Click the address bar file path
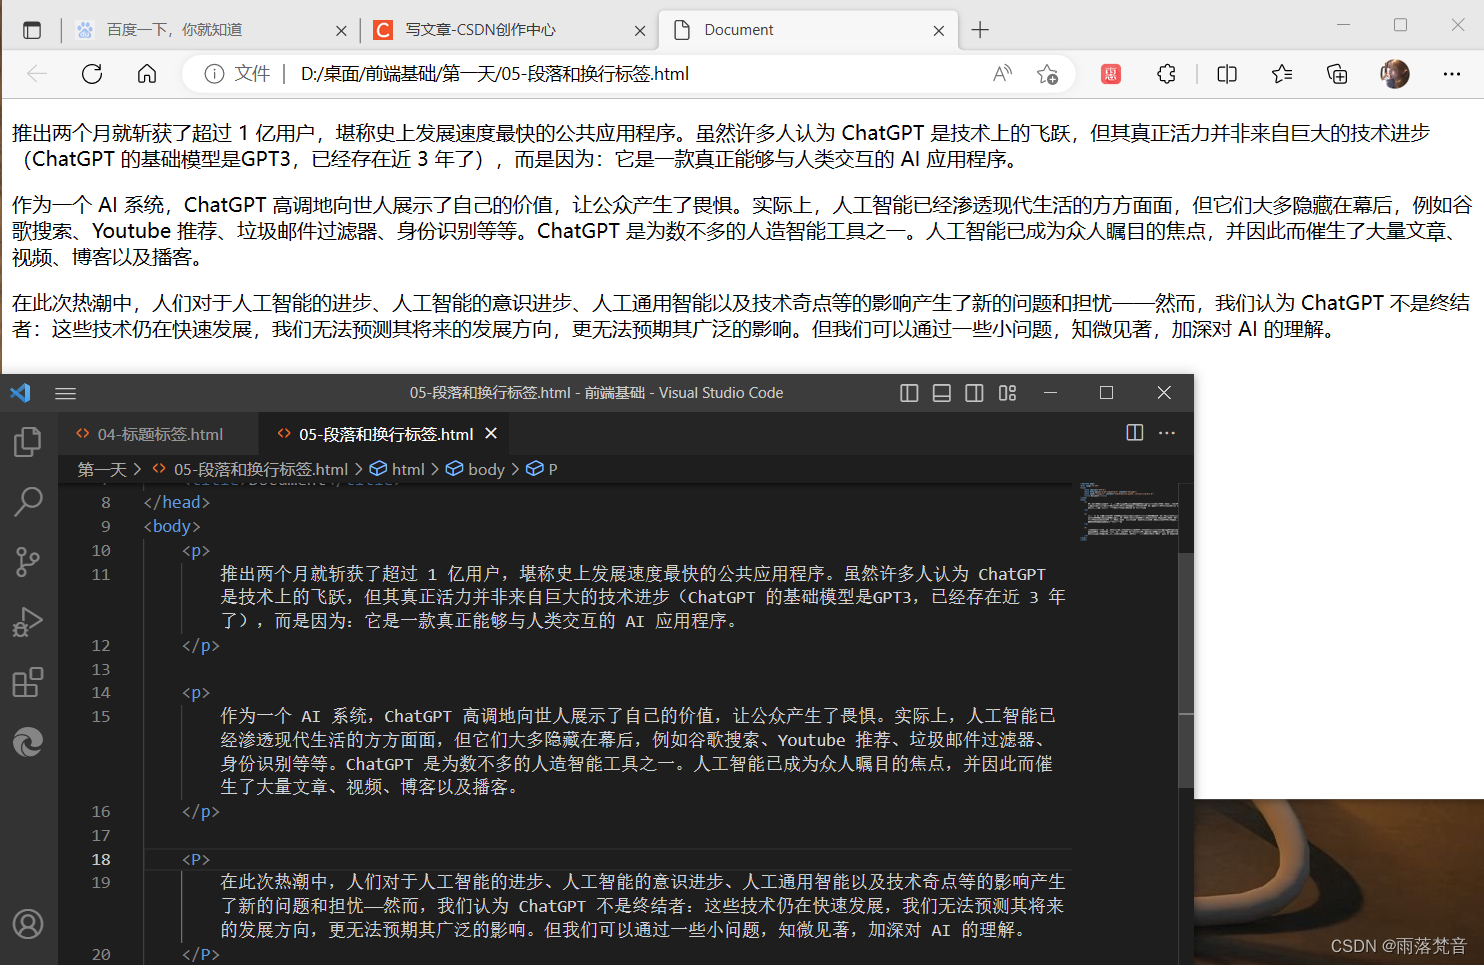1484x965 pixels. point(495,74)
